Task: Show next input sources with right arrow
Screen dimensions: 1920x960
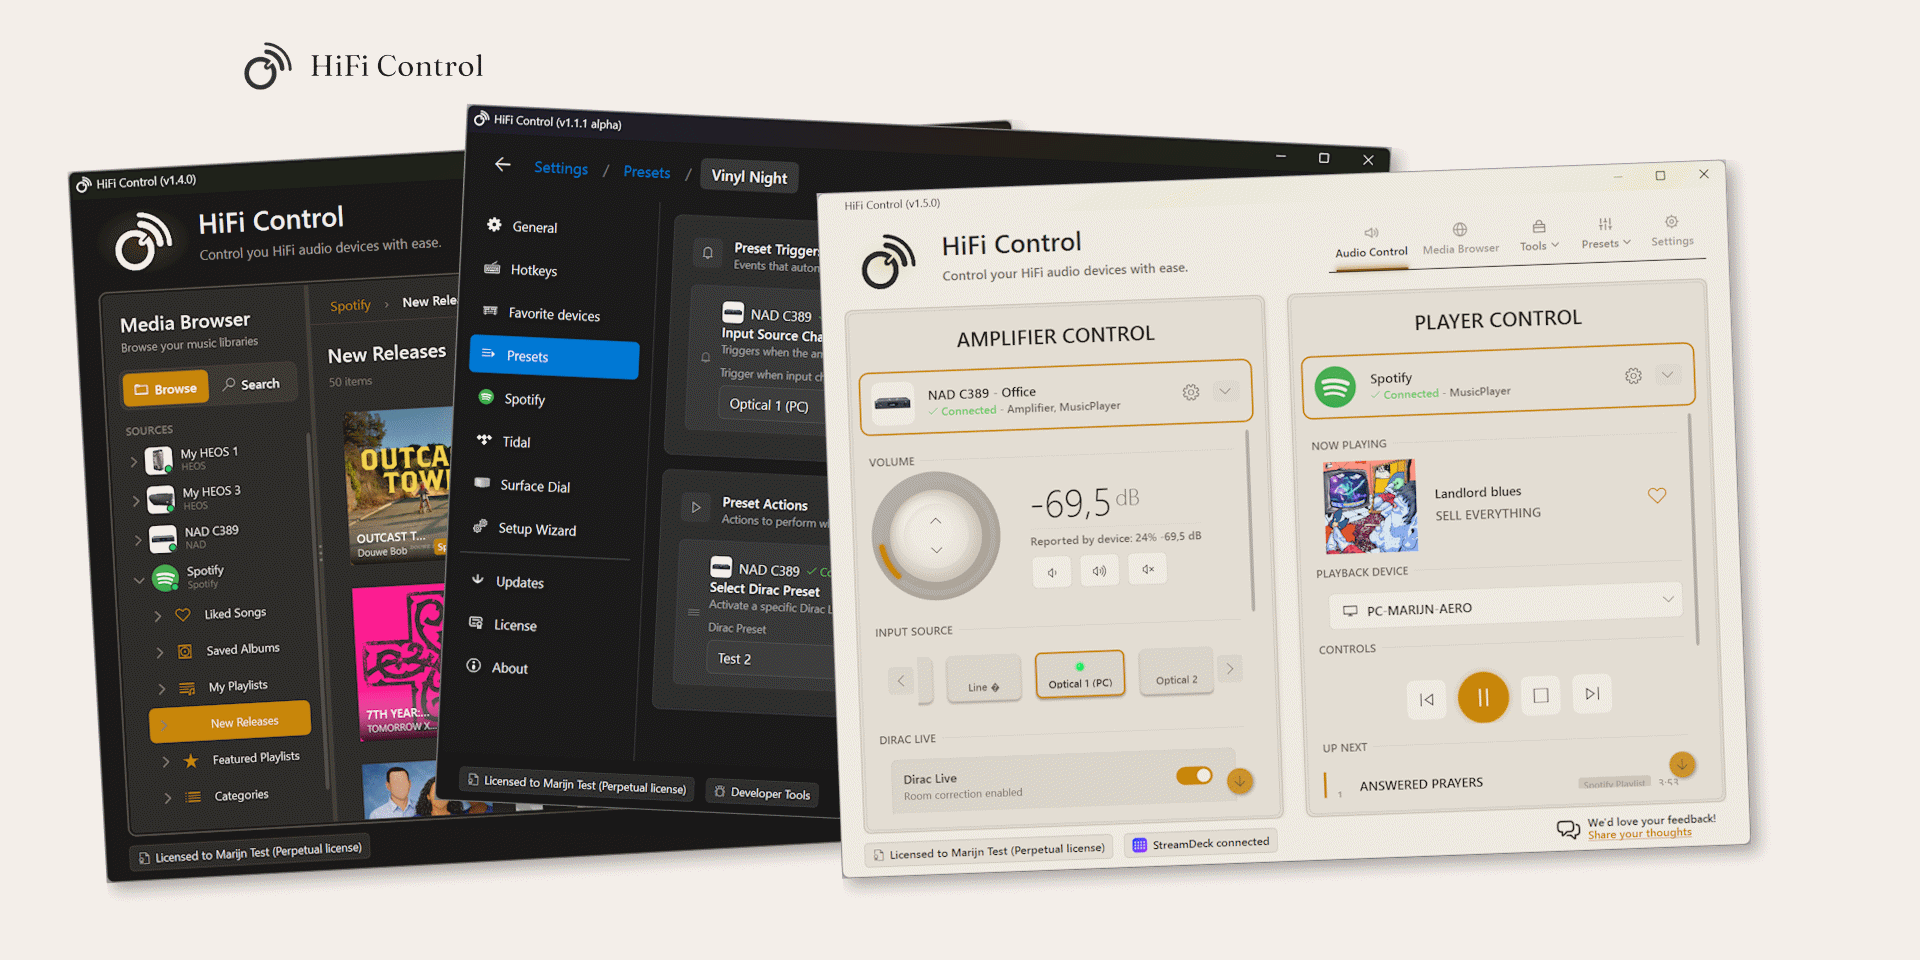Action: [x=1230, y=668]
